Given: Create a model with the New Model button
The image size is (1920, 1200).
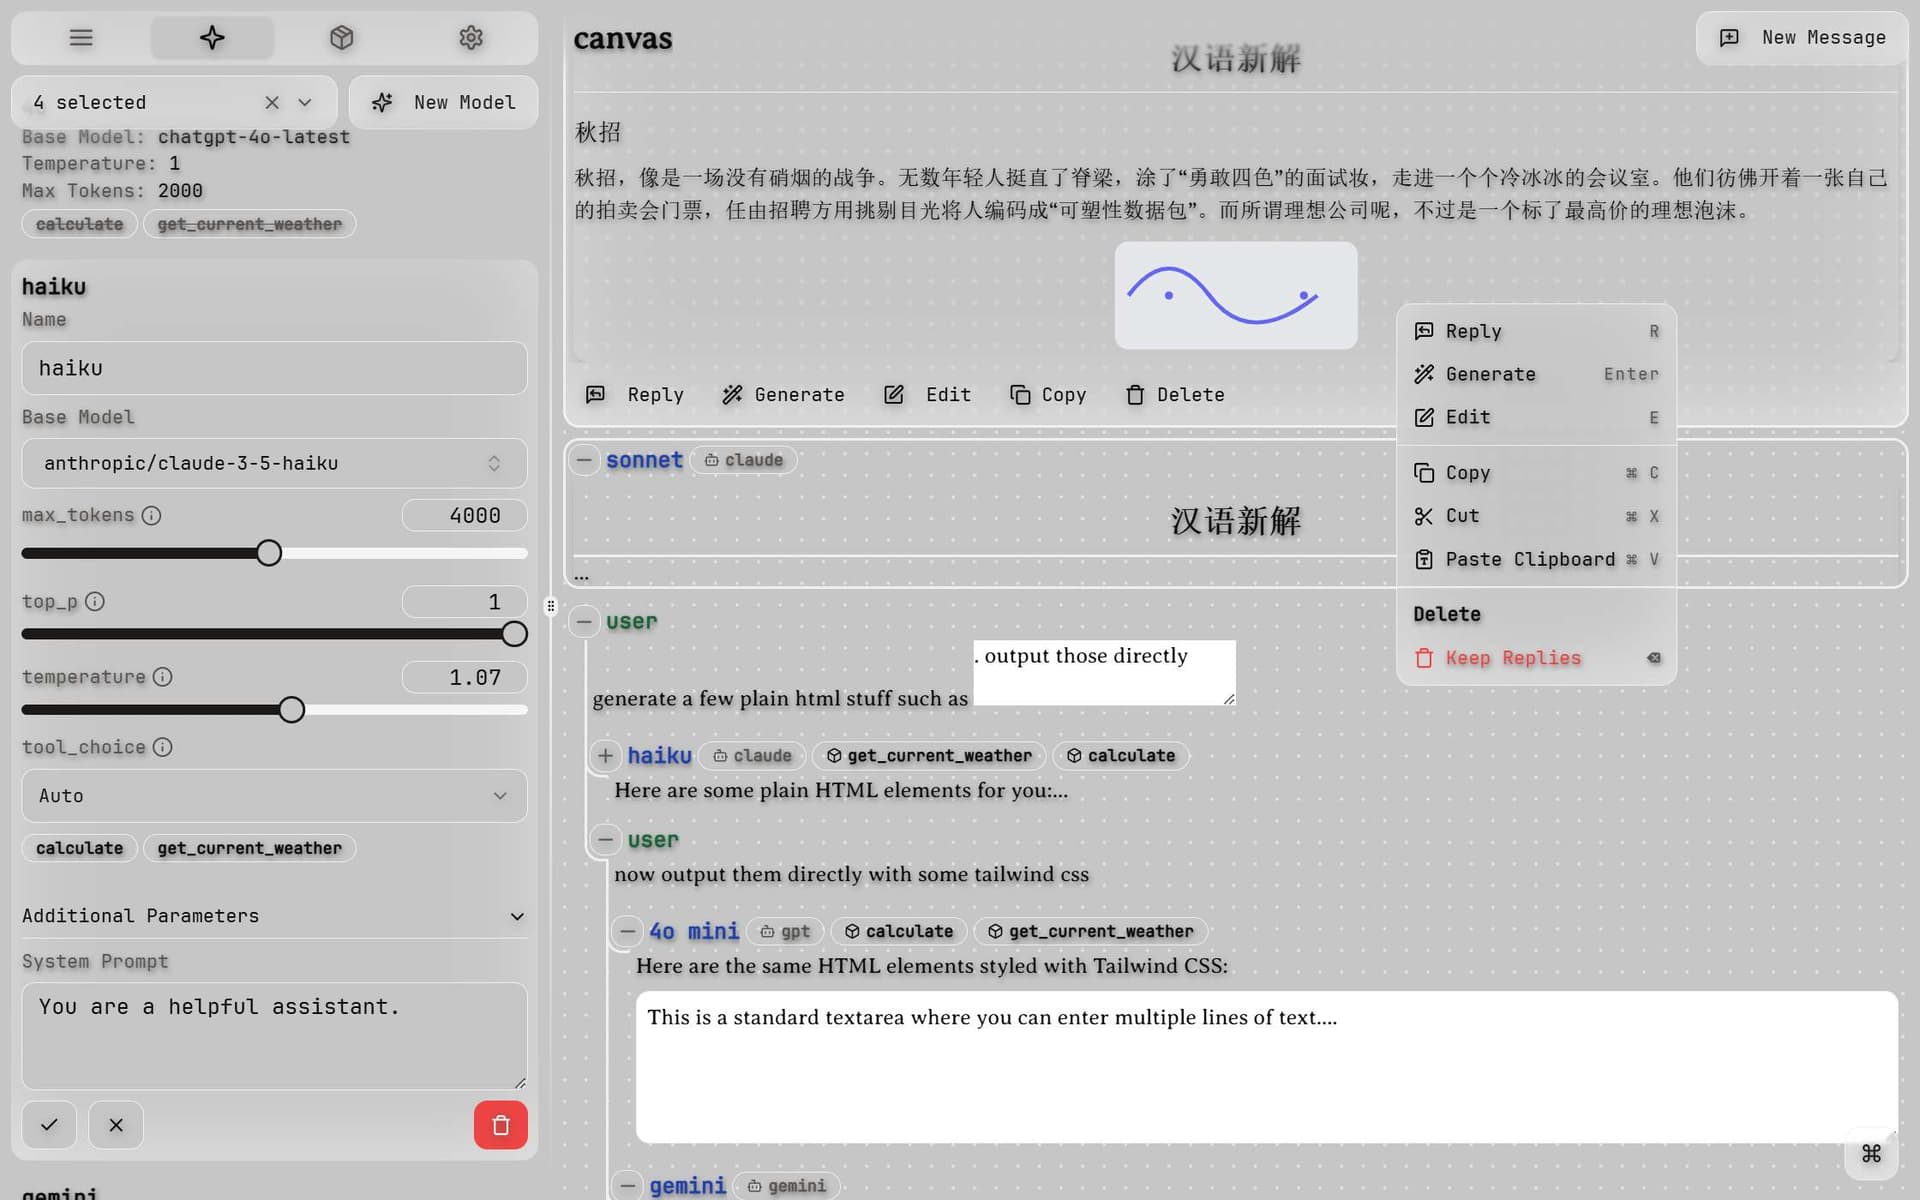Looking at the screenshot, I should pyautogui.click(x=443, y=102).
